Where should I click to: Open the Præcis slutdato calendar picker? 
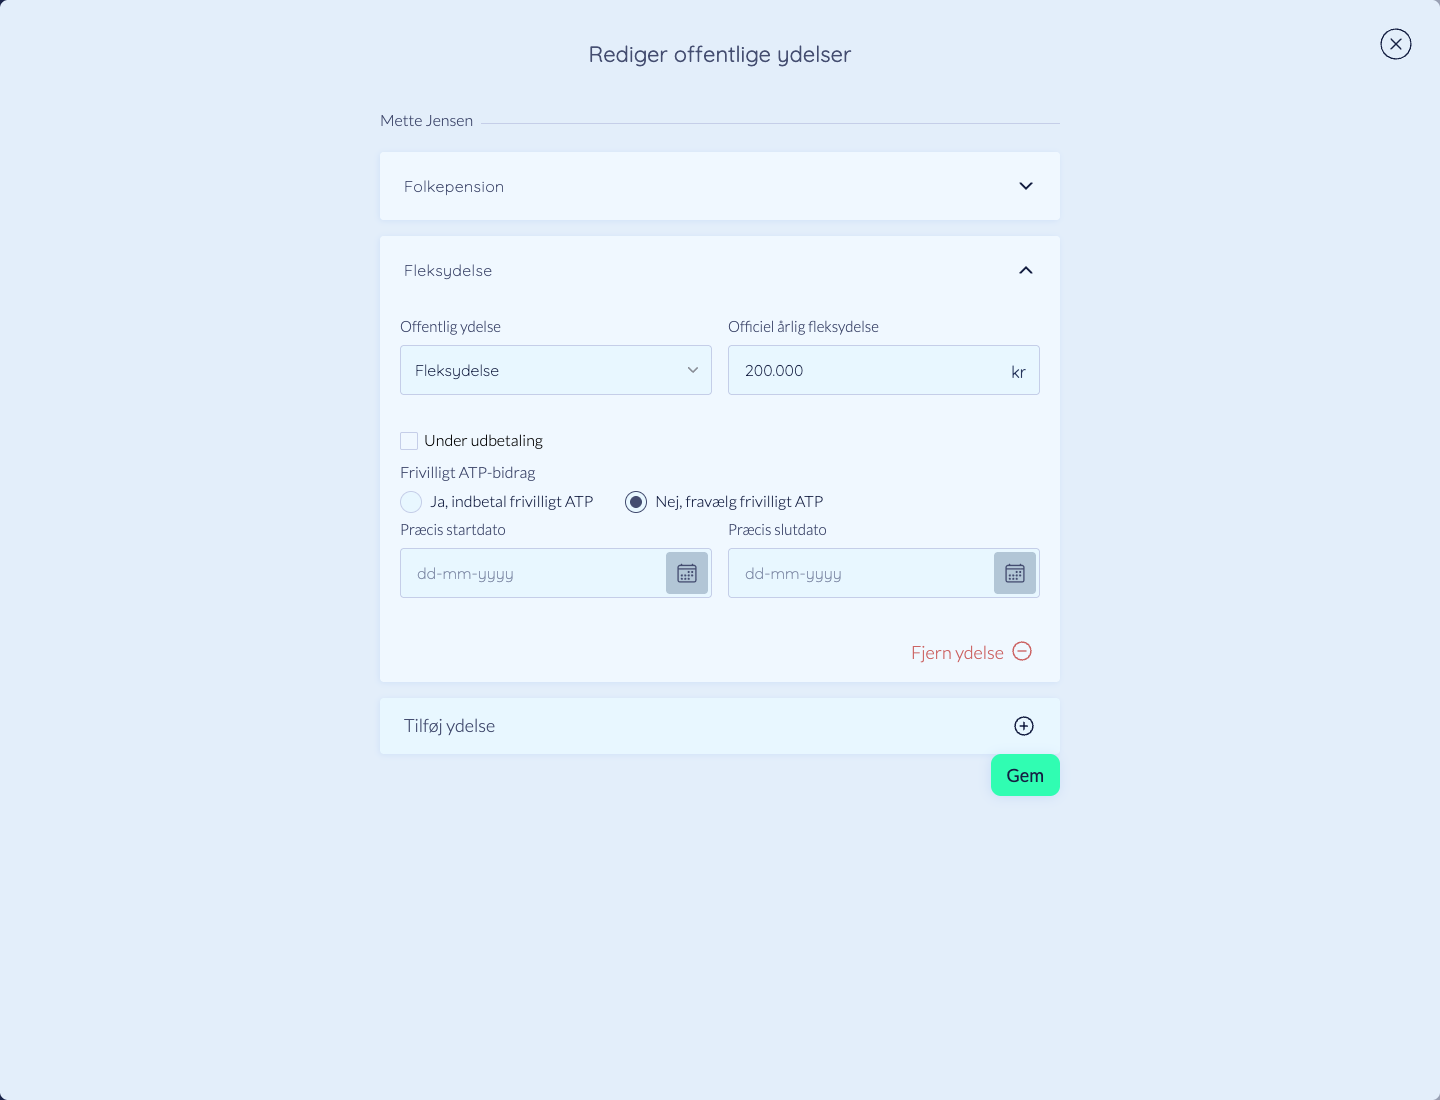1015,573
